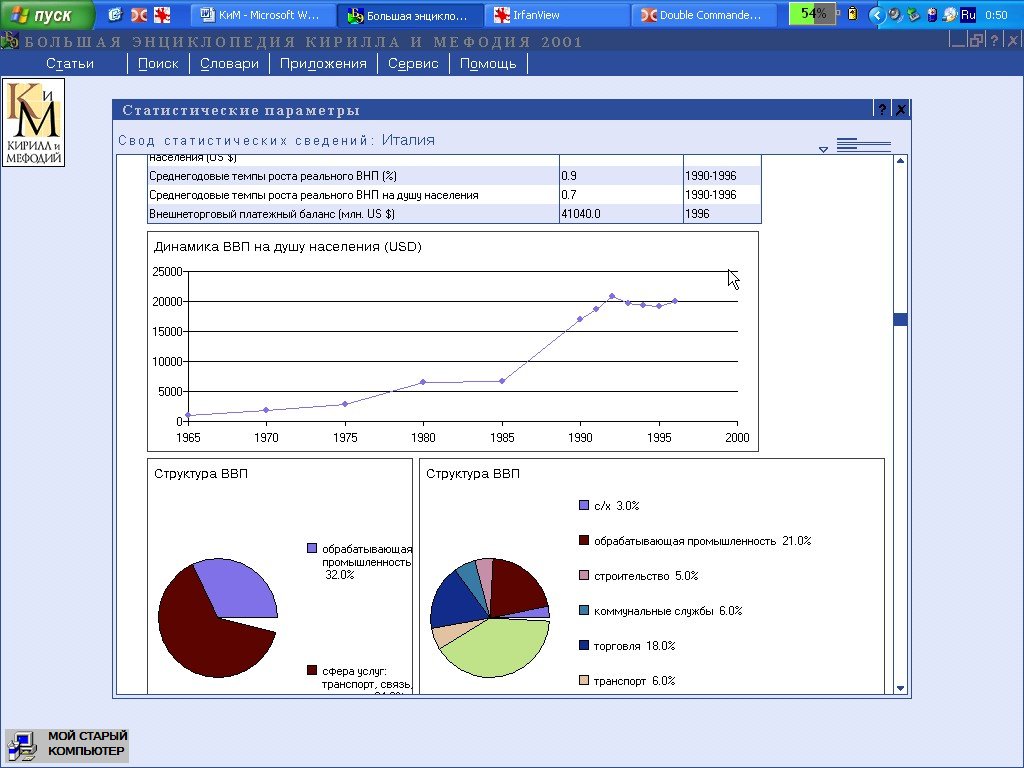This screenshot has width=1024, height=768.
Task: Click the пуск Start button
Action: [47, 15]
